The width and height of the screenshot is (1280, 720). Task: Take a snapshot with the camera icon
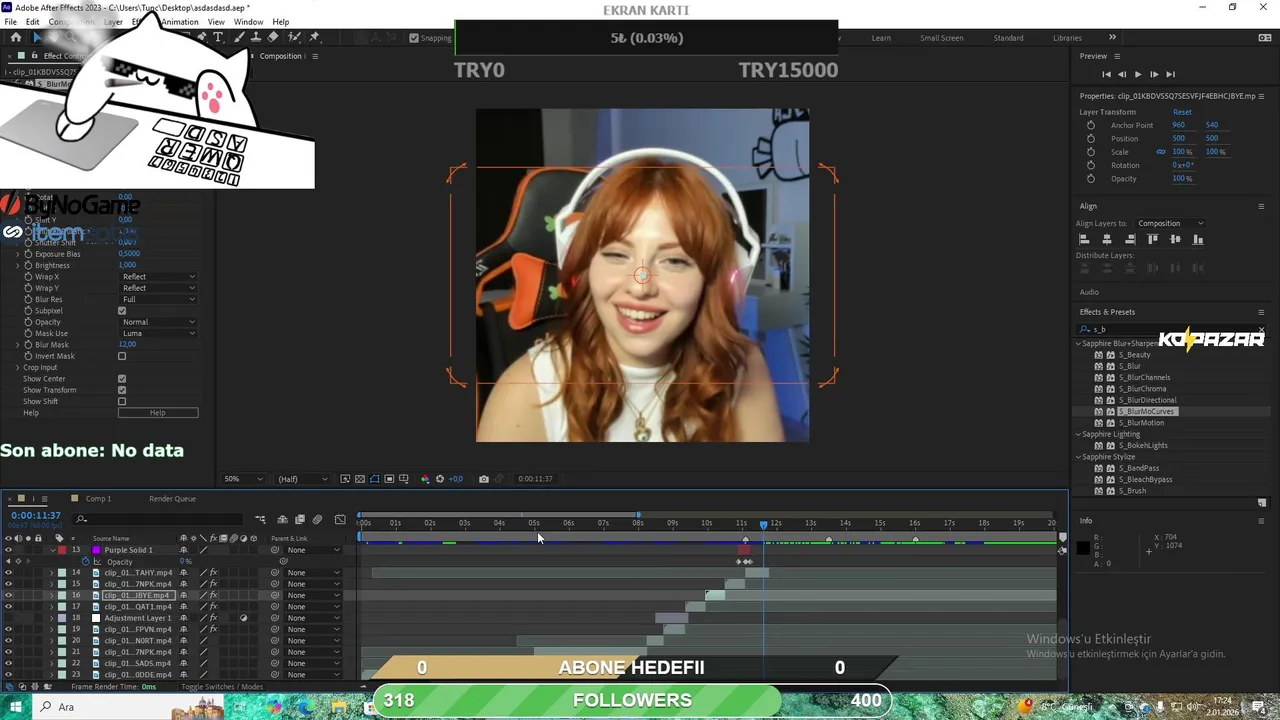click(x=484, y=479)
